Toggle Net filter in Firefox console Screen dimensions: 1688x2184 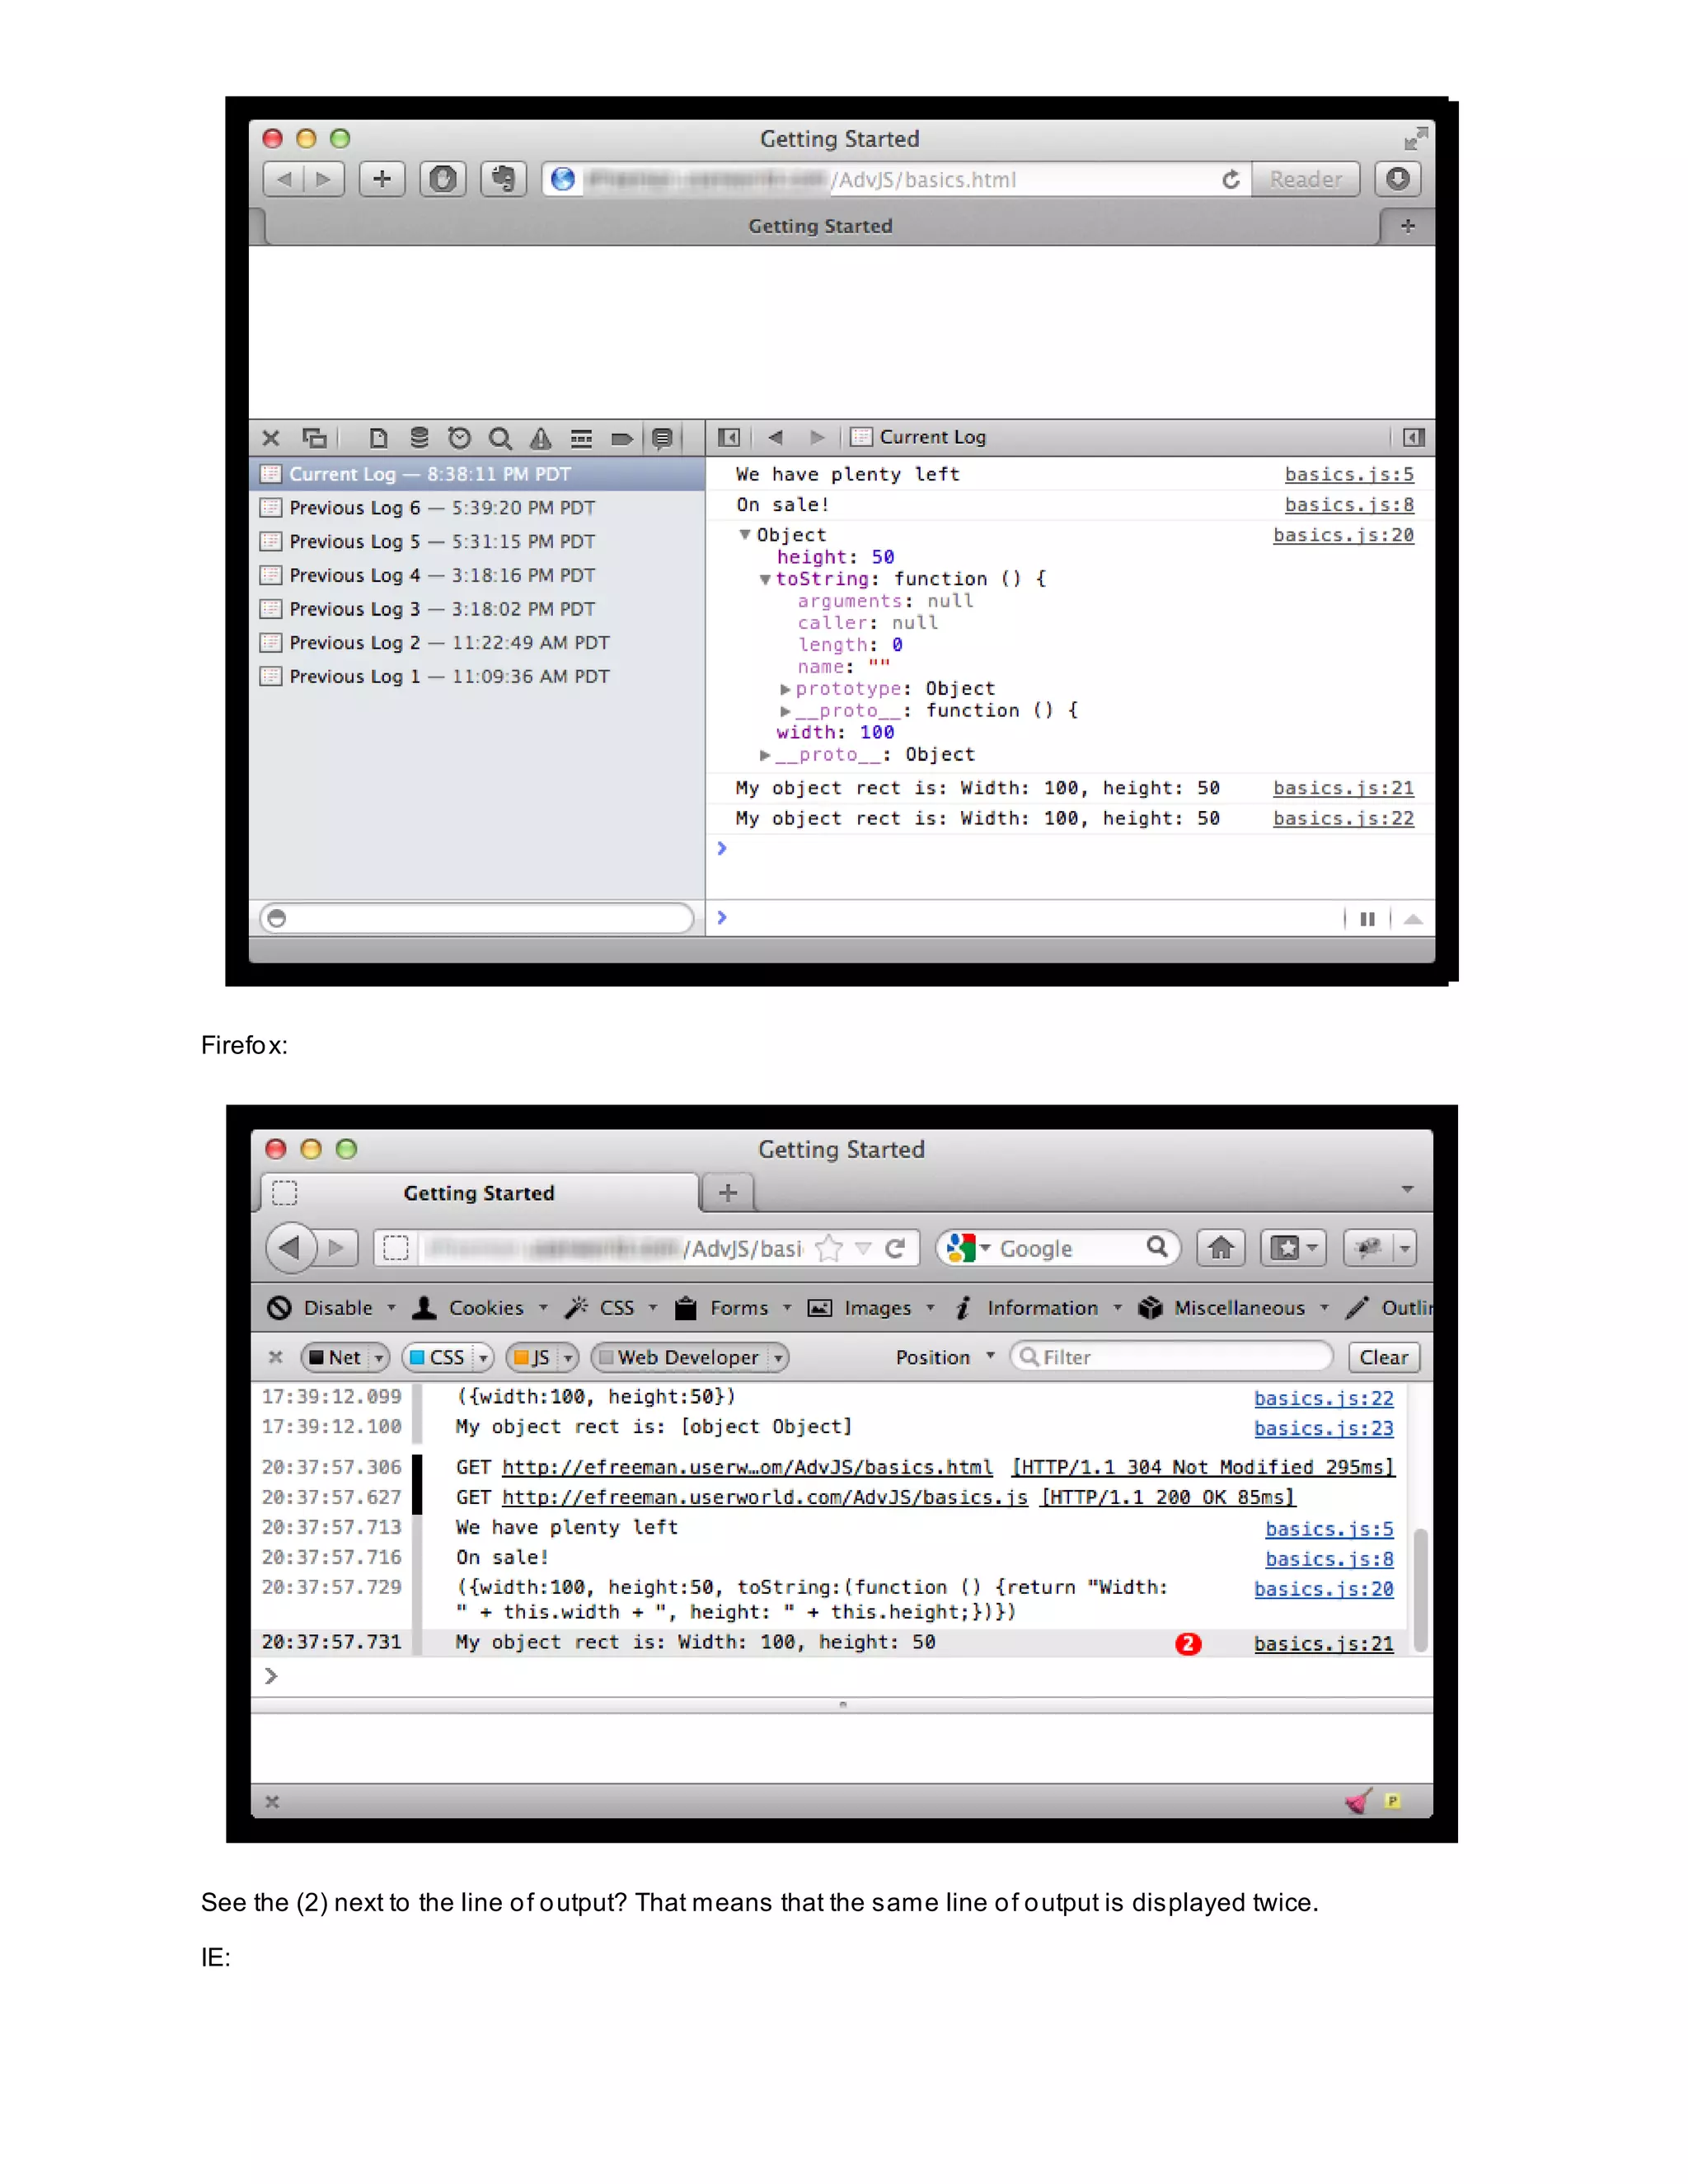pyautogui.click(x=345, y=1357)
